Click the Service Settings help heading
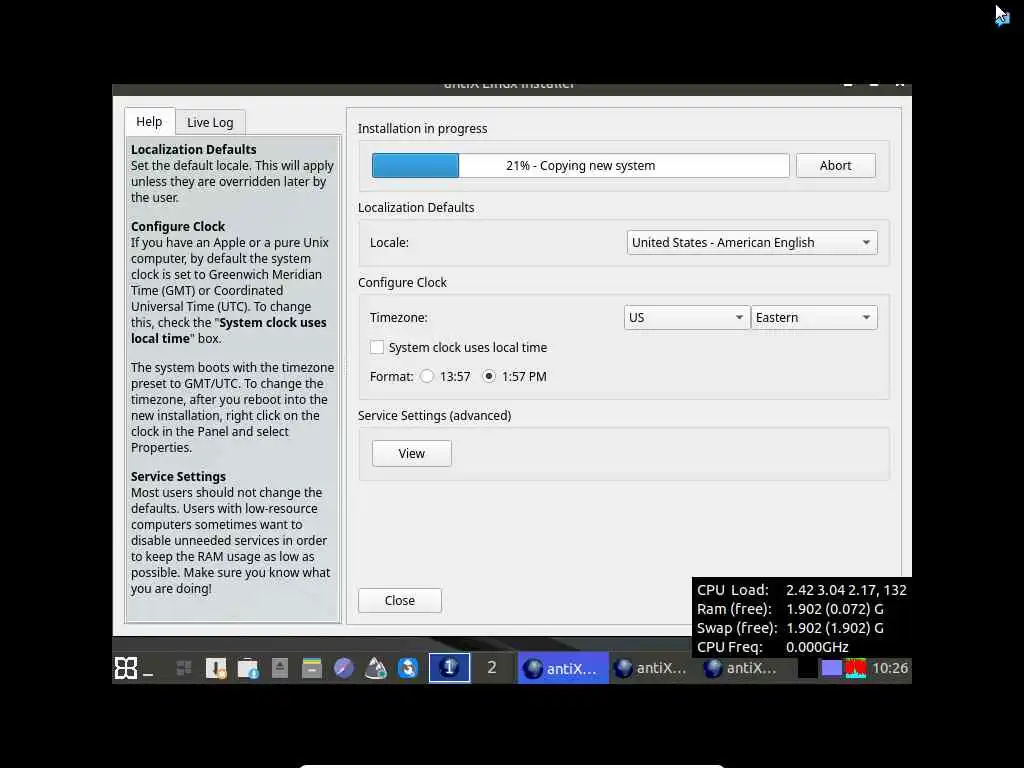The width and height of the screenshot is (1024, 768). pos(178,477)
